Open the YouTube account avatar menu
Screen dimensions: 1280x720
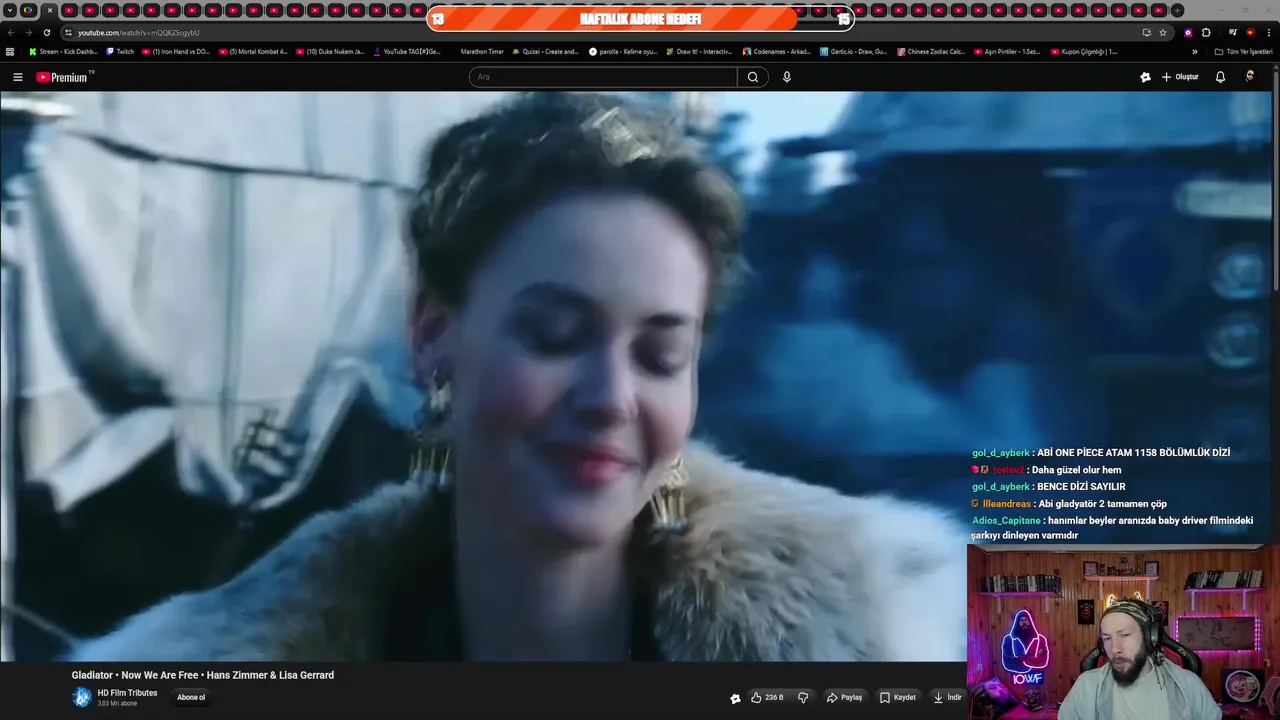(x=1250, y=76)
